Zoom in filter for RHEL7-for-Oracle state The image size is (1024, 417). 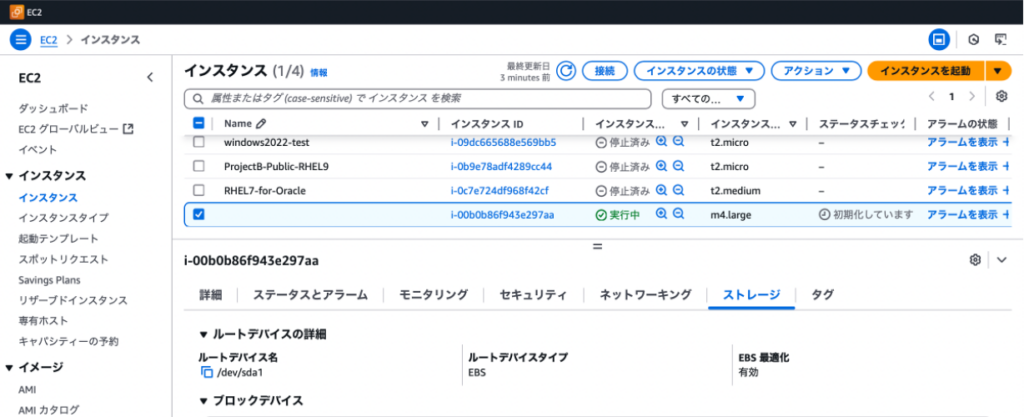point(662,191)
